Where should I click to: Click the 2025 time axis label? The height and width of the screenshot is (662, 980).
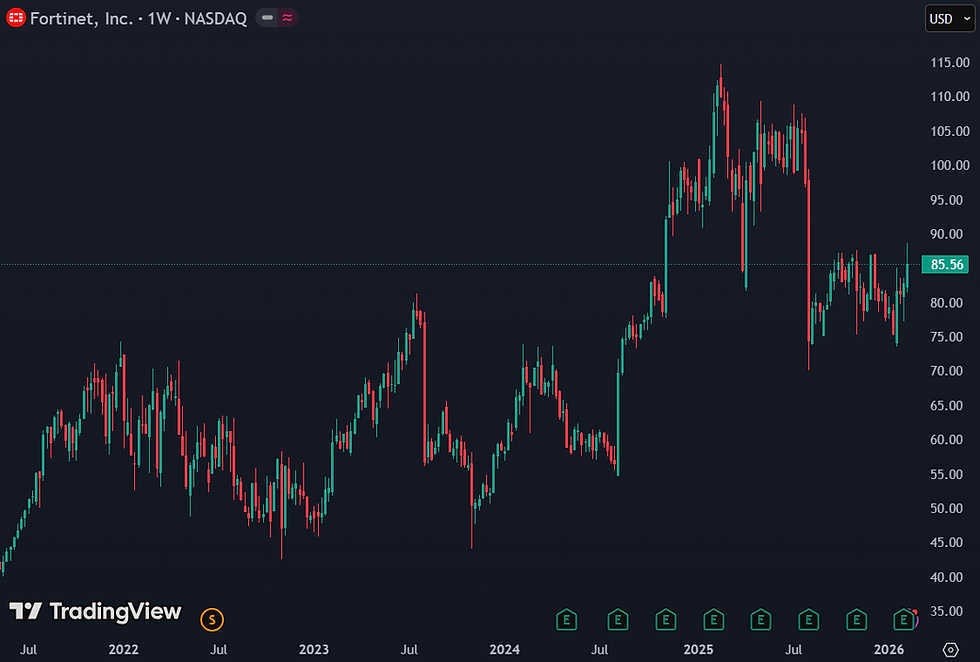click(x=698, y=649)
